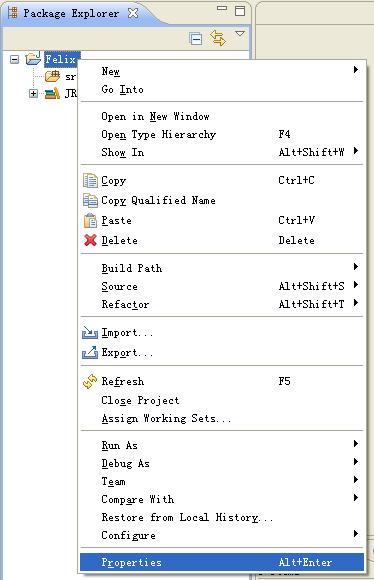Collapse the Felix project tree node

click(14, 59)
